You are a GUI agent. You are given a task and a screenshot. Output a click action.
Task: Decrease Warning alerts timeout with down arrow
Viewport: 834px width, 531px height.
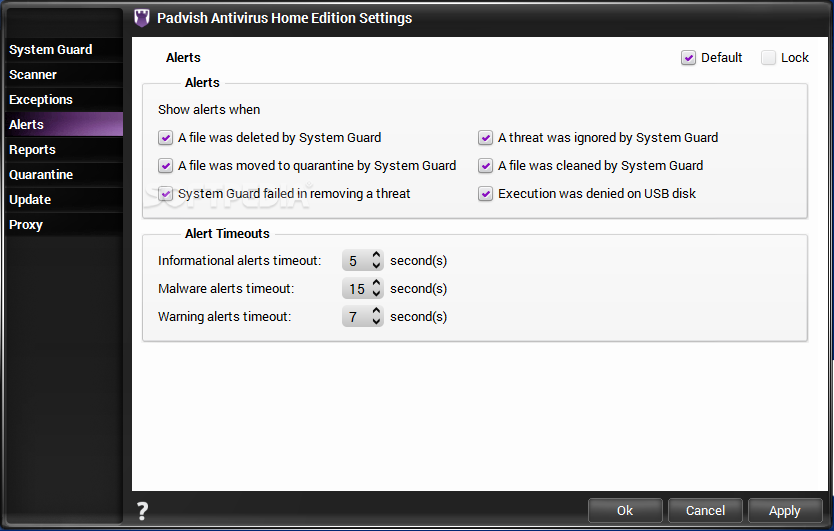pyautogui.click(x=376, y=321)
